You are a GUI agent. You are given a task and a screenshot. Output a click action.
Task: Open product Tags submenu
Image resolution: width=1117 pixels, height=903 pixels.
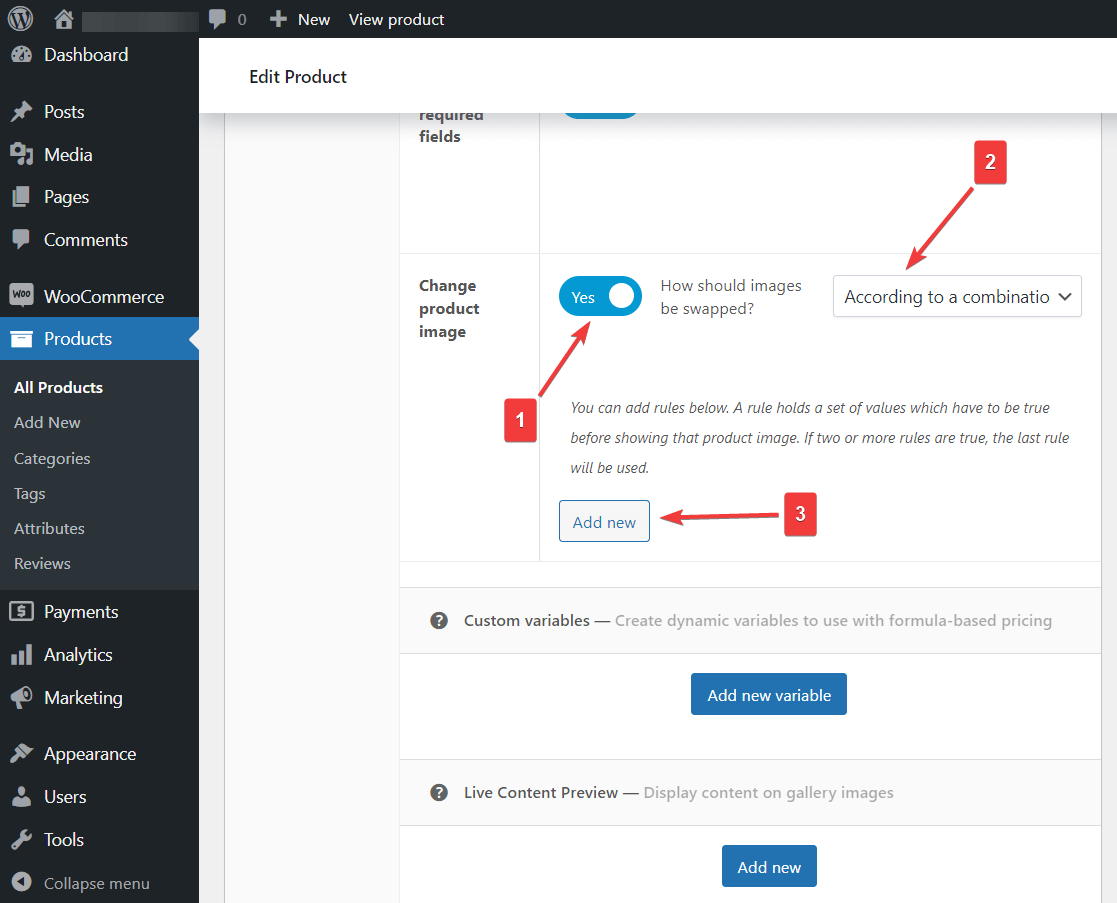[29, 494]
